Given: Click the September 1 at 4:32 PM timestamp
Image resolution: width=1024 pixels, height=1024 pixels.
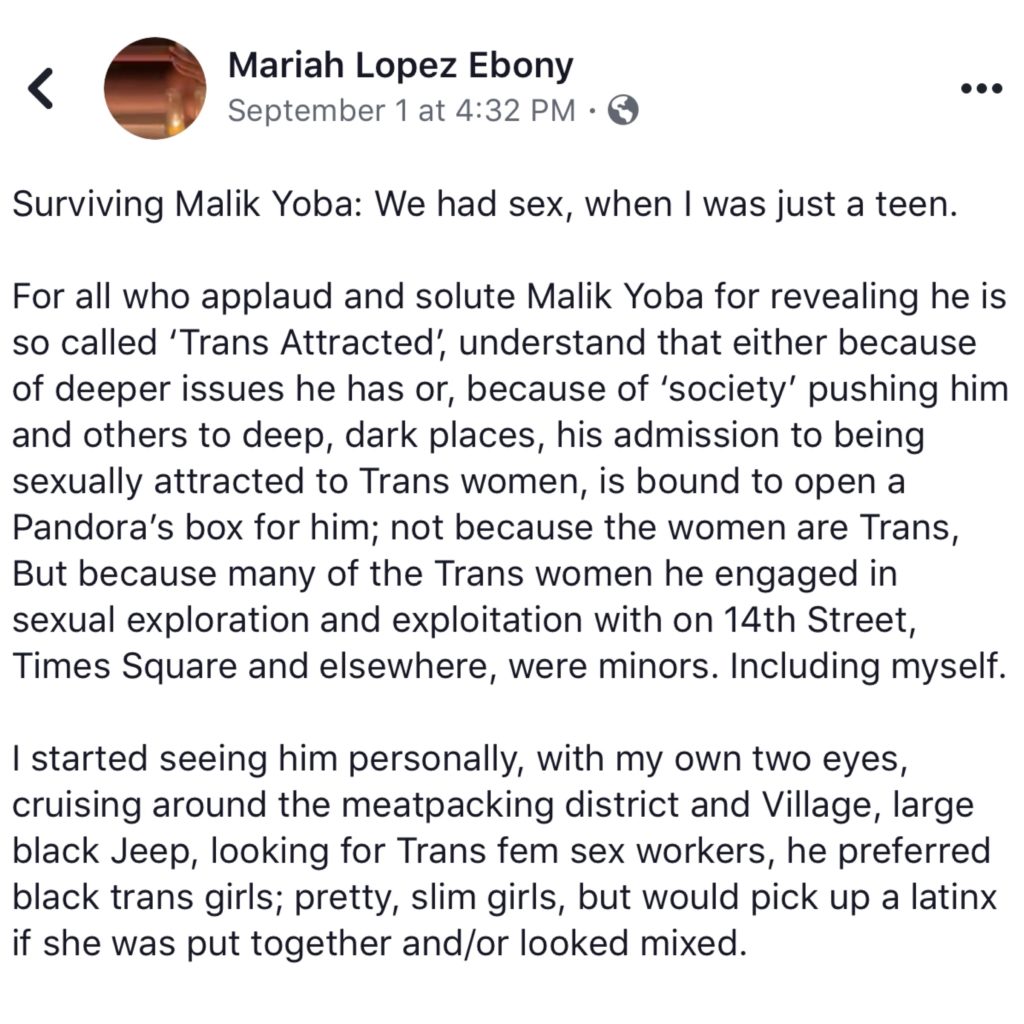Looking at the screenshot, I should pyautogui.click(x=401, y=111).
